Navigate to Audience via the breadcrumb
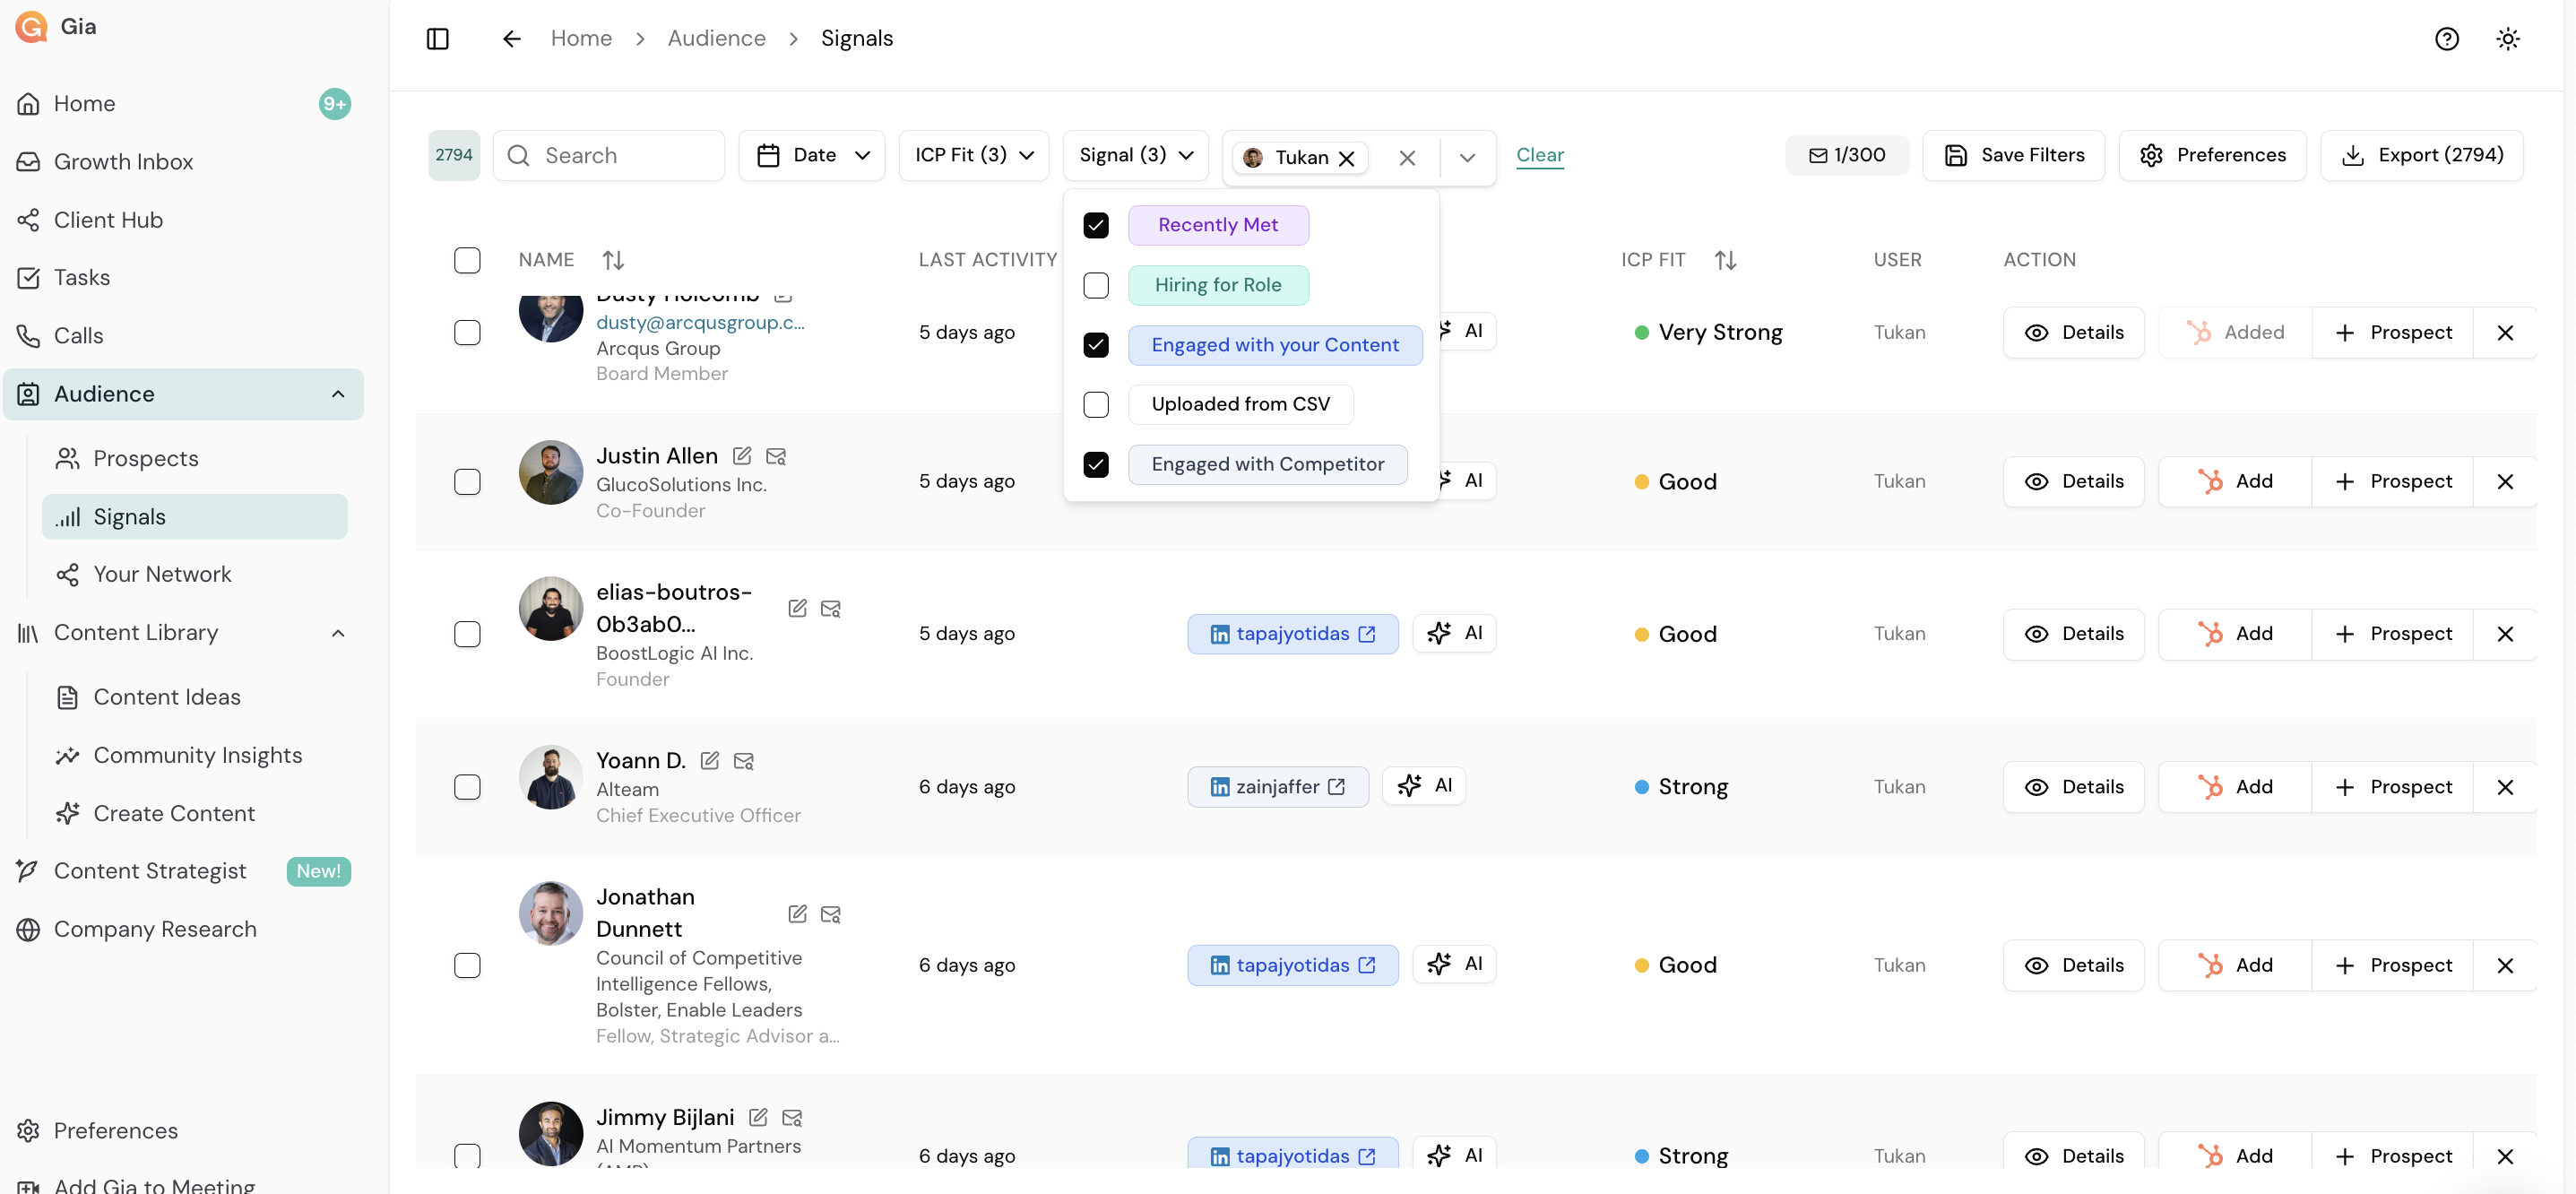The height and width of the screenshot is (1194, 2576). 716,38
